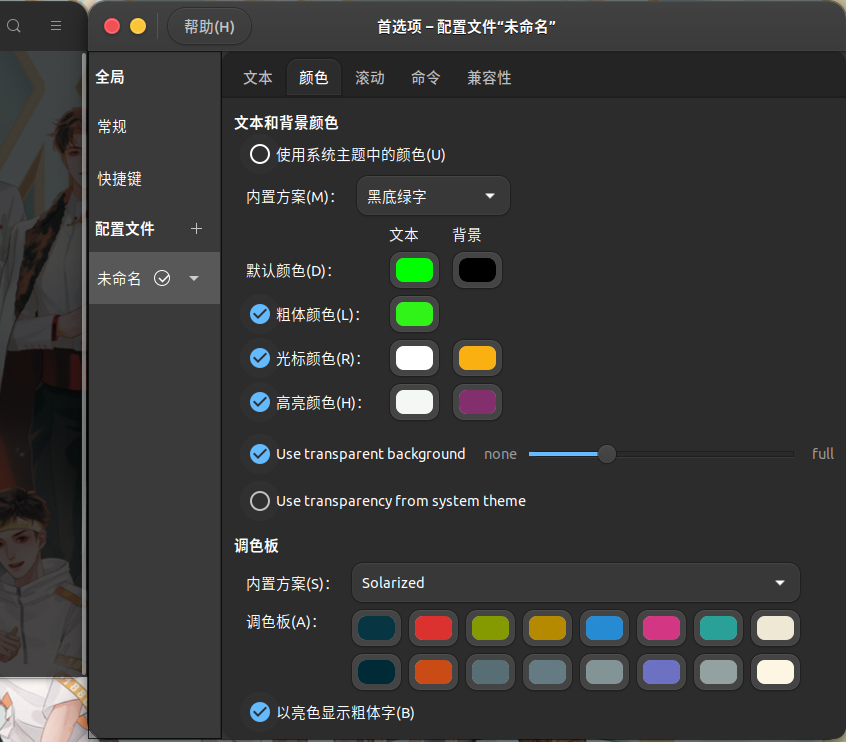The height and width of the screenshot is (742, 846).
Task: Switch to the 兼容性 tab
Action: click(489, 77)
